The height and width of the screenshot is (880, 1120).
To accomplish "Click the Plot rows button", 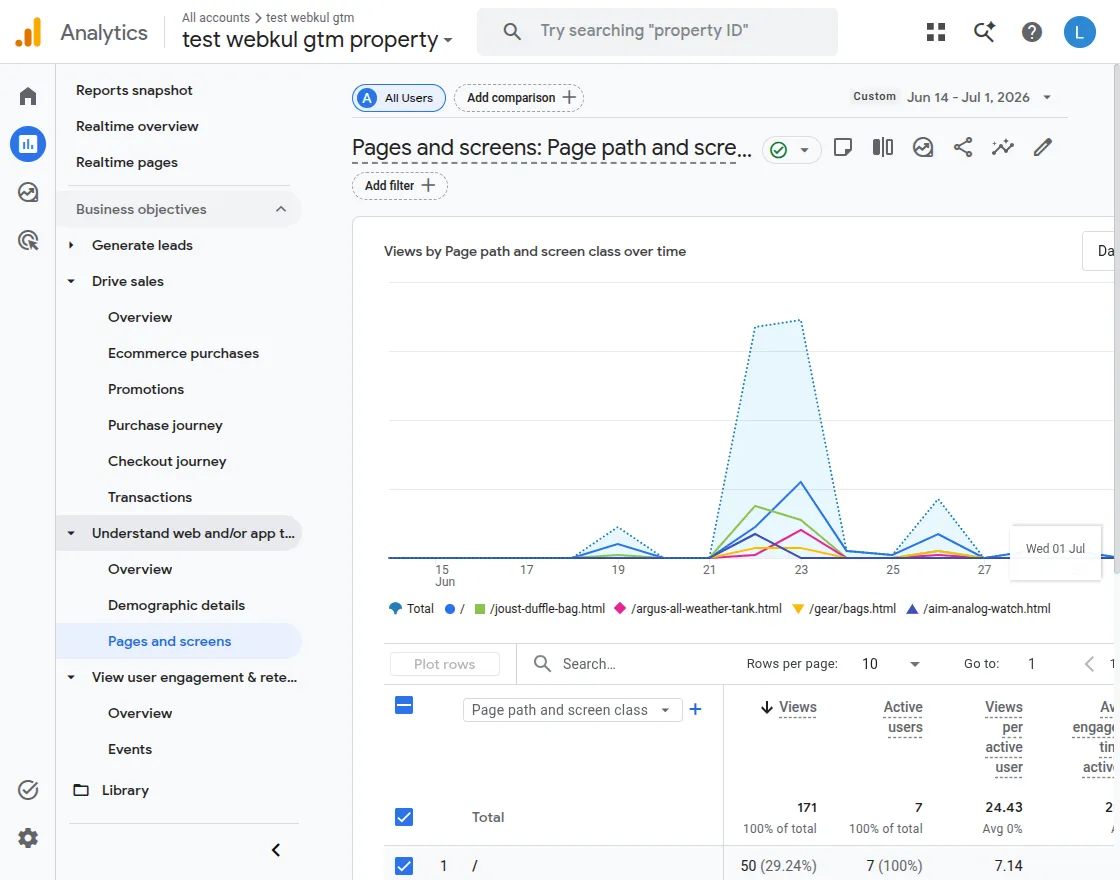I will point(444,664).
